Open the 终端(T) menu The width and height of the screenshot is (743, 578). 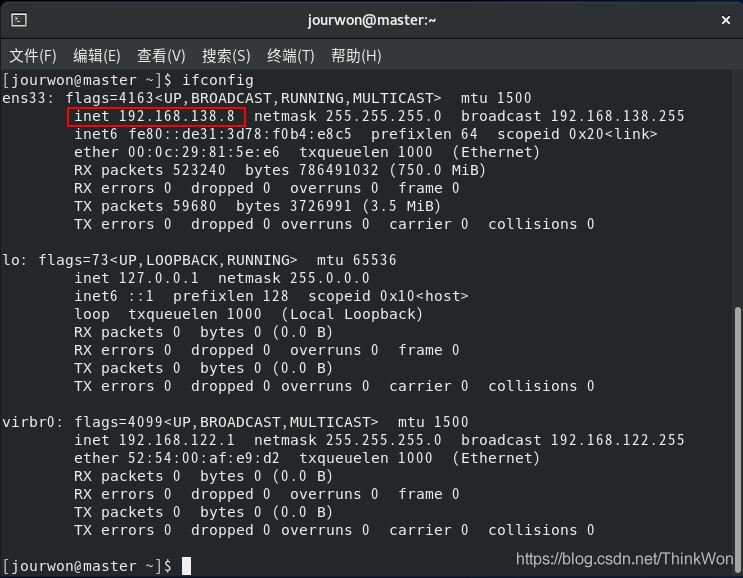pos(291,56)
